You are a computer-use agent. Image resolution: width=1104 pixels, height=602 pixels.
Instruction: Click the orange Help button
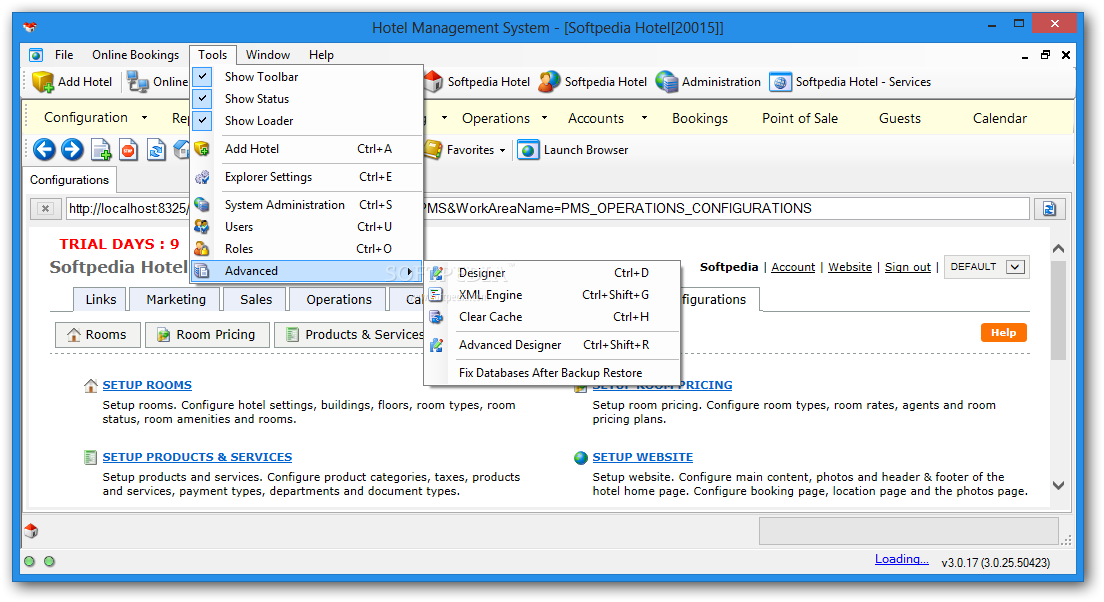(x=1003, y=332)
